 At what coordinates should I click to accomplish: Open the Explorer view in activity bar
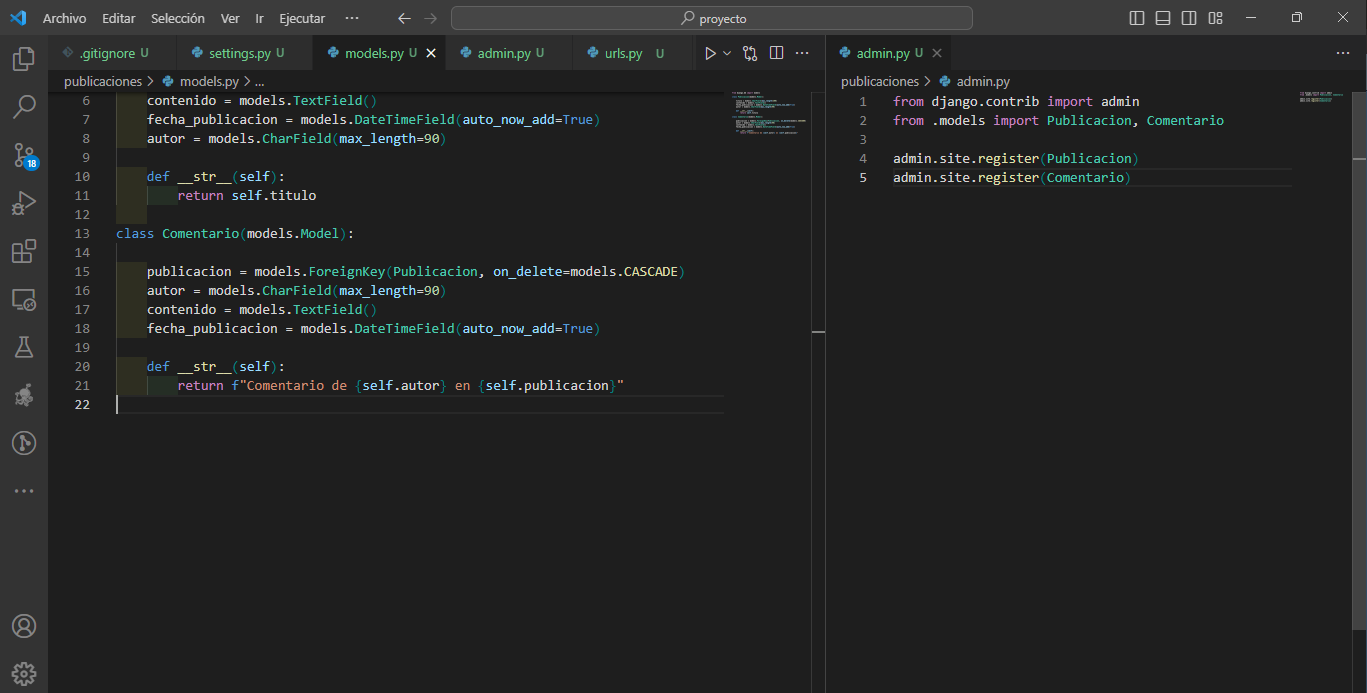click(x=23, y=59)
